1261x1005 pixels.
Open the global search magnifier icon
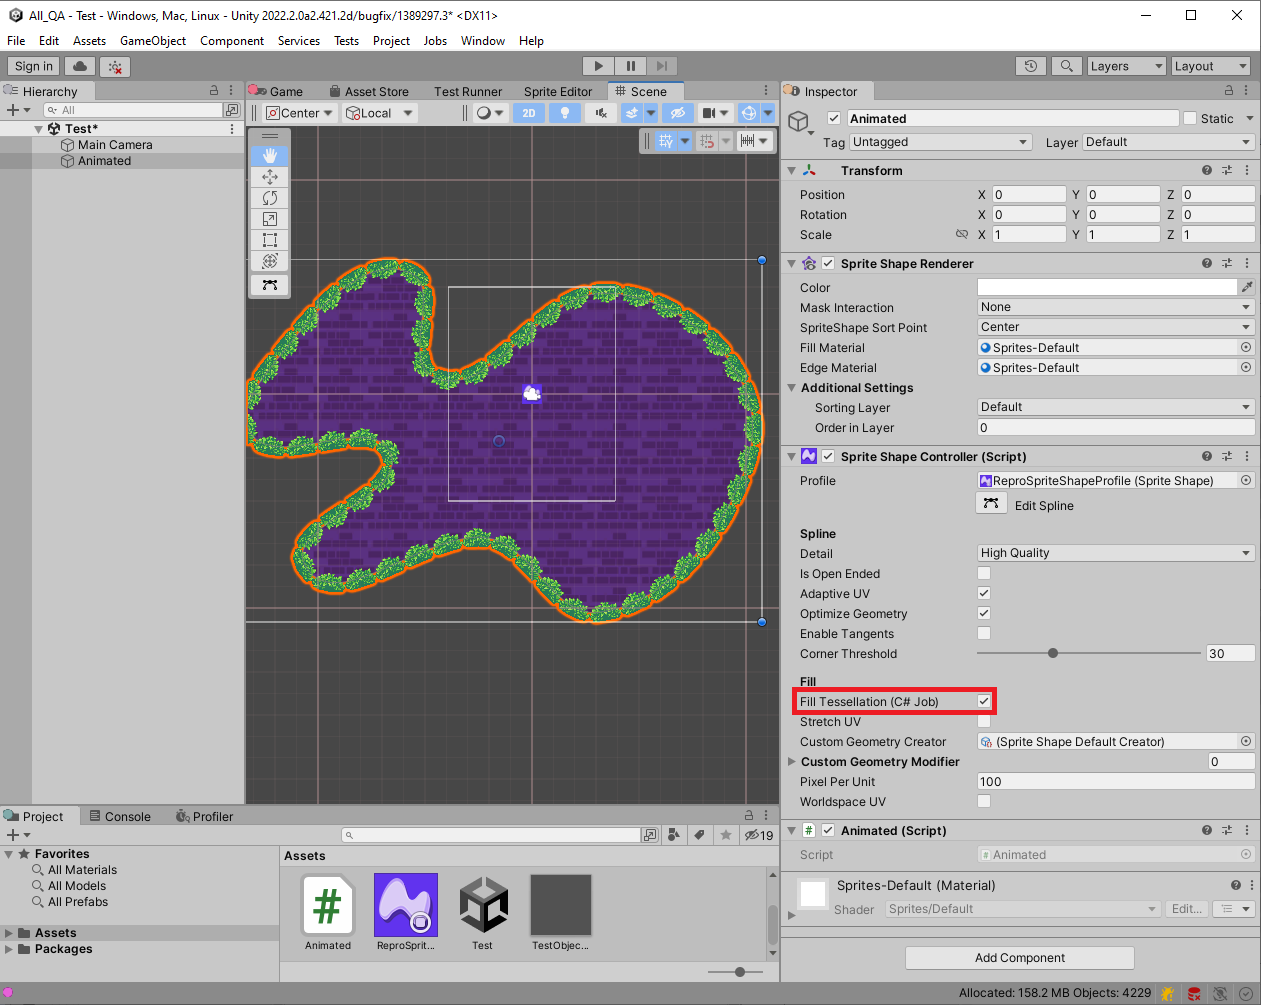1067,66
